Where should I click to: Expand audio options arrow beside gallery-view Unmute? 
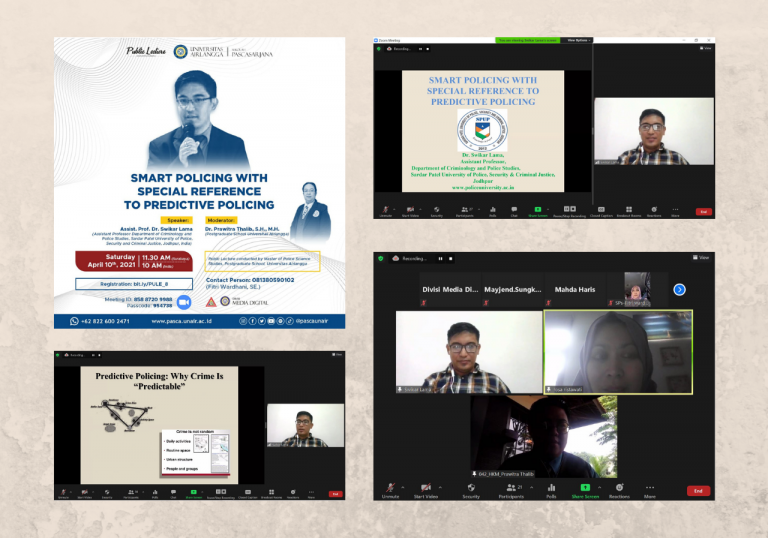(403, 487)
